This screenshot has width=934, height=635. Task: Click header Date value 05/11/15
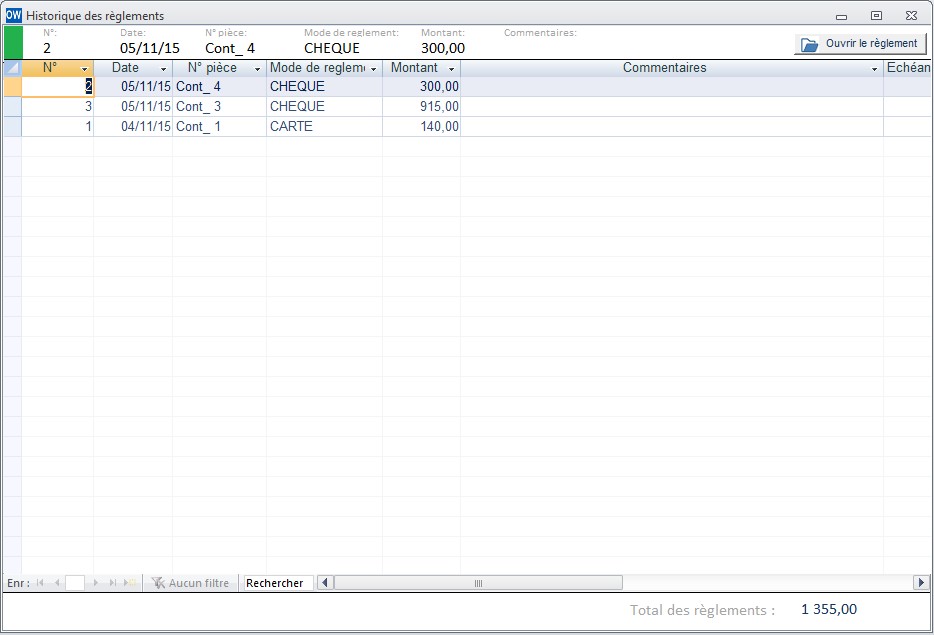pos(150,48)
